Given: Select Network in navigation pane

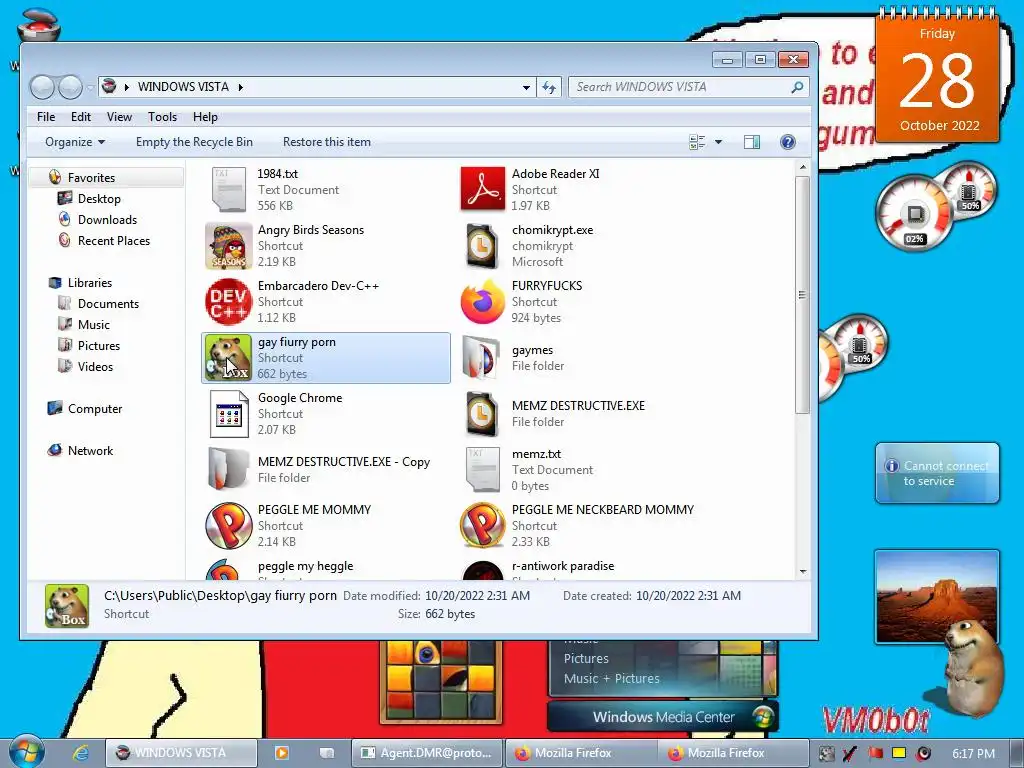Looking at the screenshot, I should 90,451.
